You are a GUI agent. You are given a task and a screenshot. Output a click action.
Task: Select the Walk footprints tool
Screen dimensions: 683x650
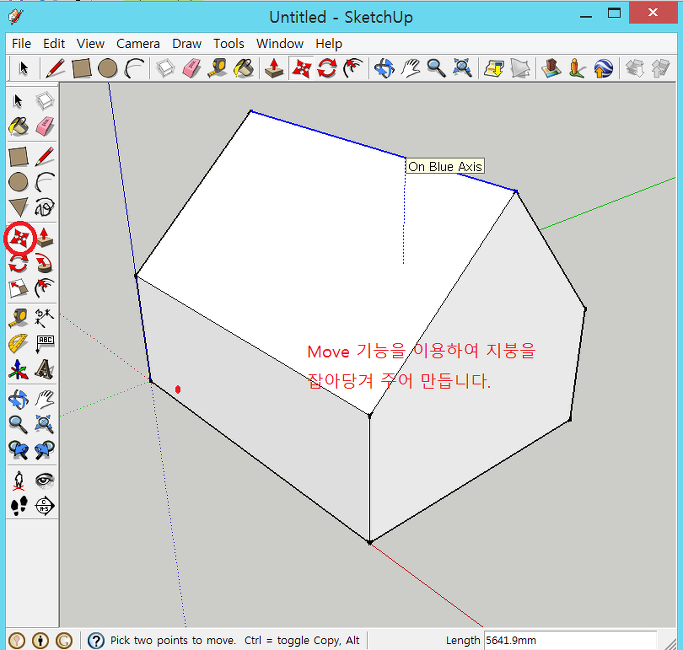[x=18, y=506]
